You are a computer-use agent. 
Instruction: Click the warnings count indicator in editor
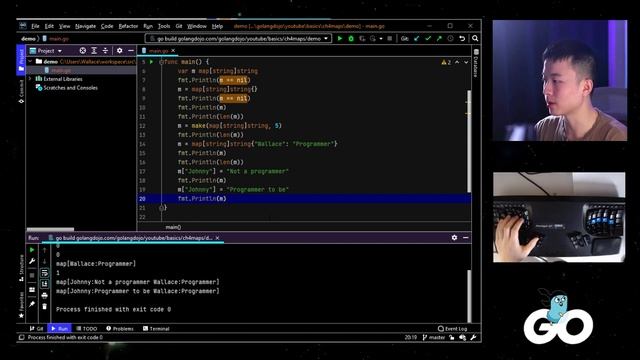[446, 62]
